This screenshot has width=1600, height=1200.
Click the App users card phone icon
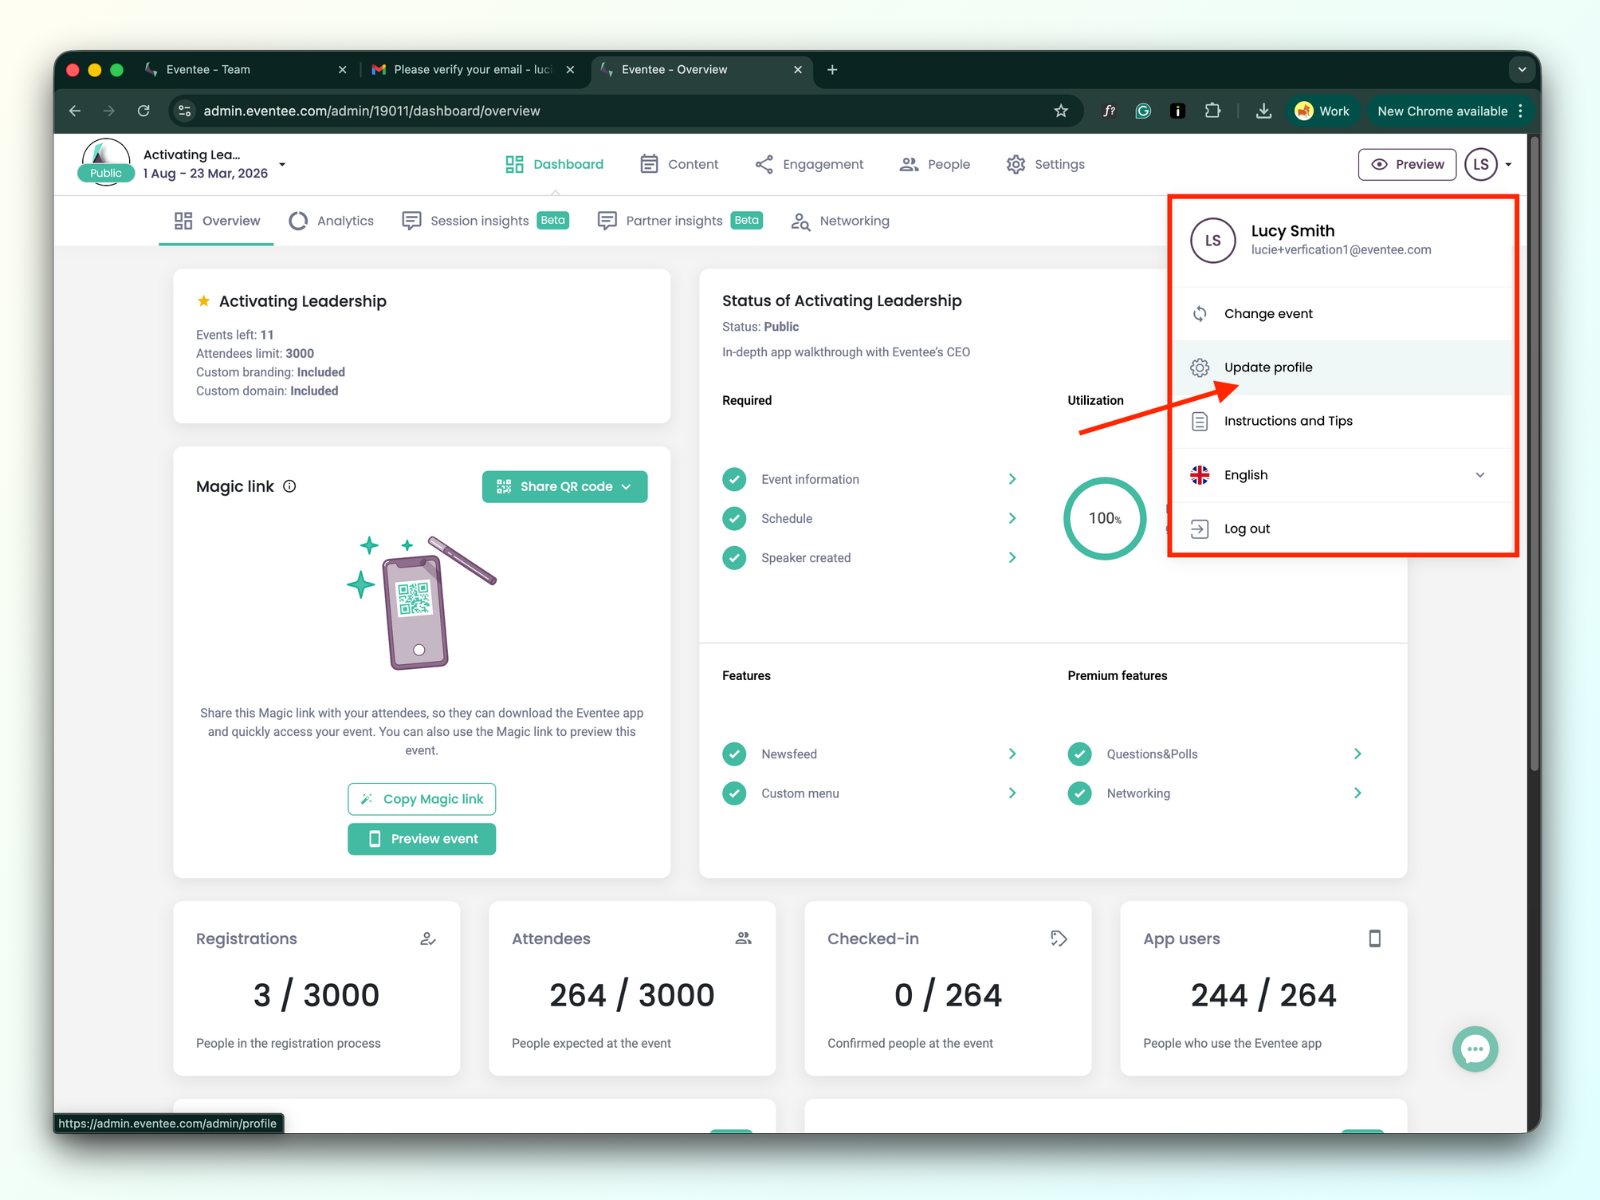(x=1375, y=939)
